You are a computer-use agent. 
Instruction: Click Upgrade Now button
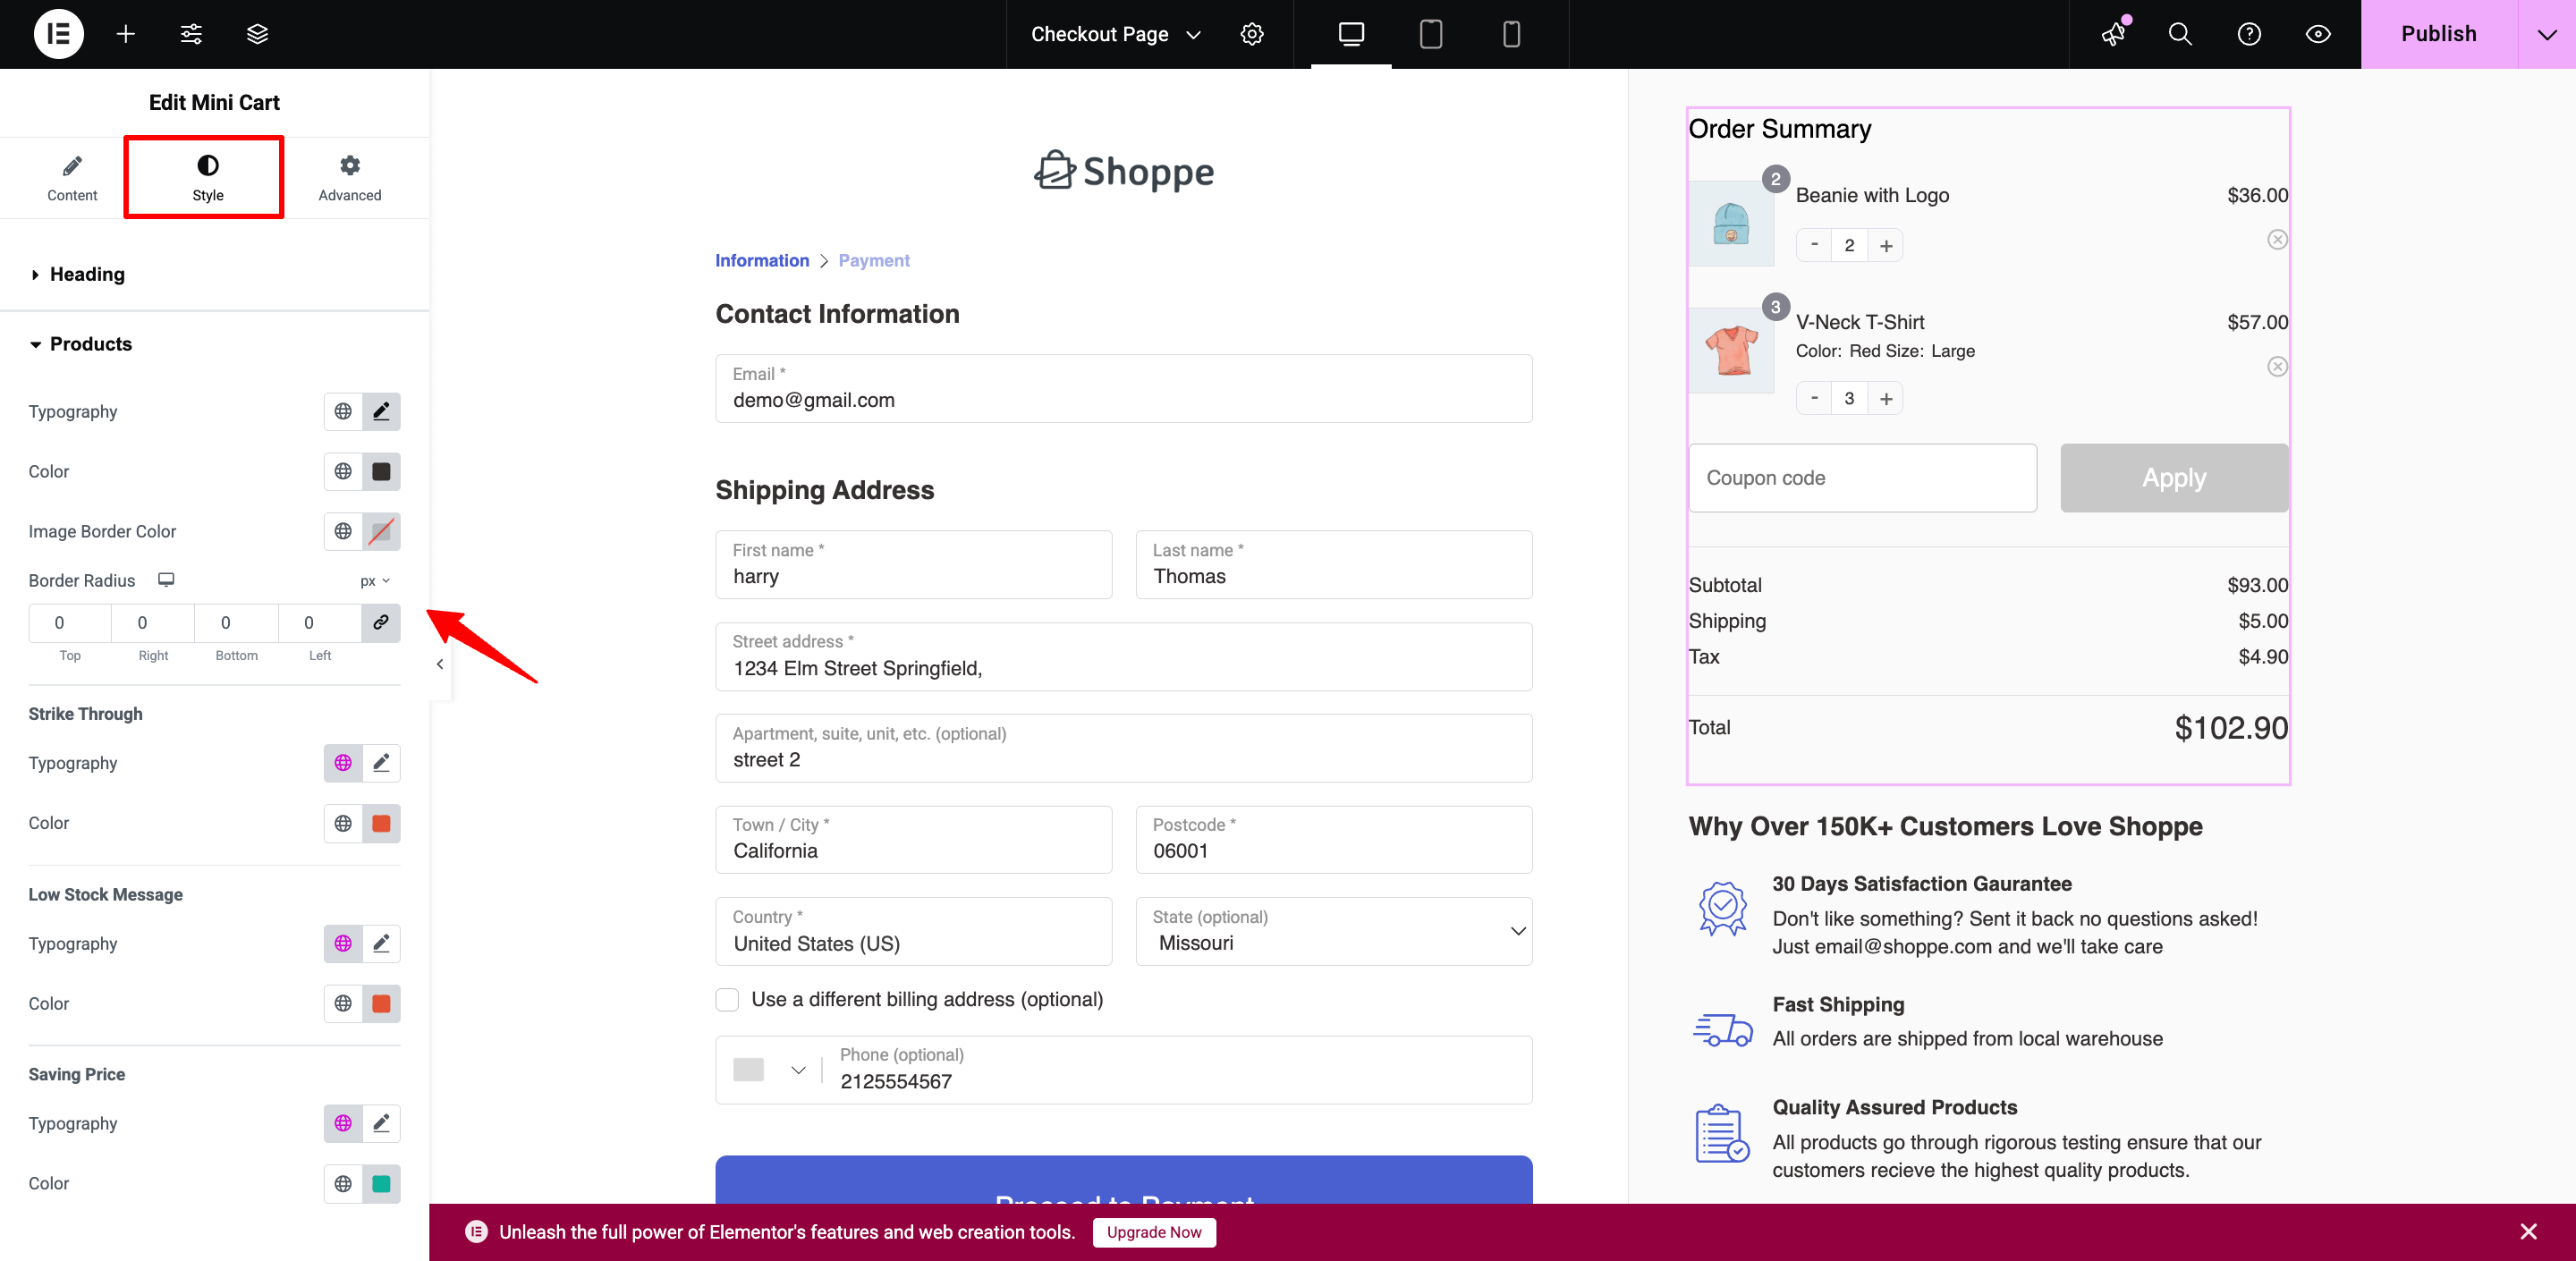(x=1153, y=1232)
